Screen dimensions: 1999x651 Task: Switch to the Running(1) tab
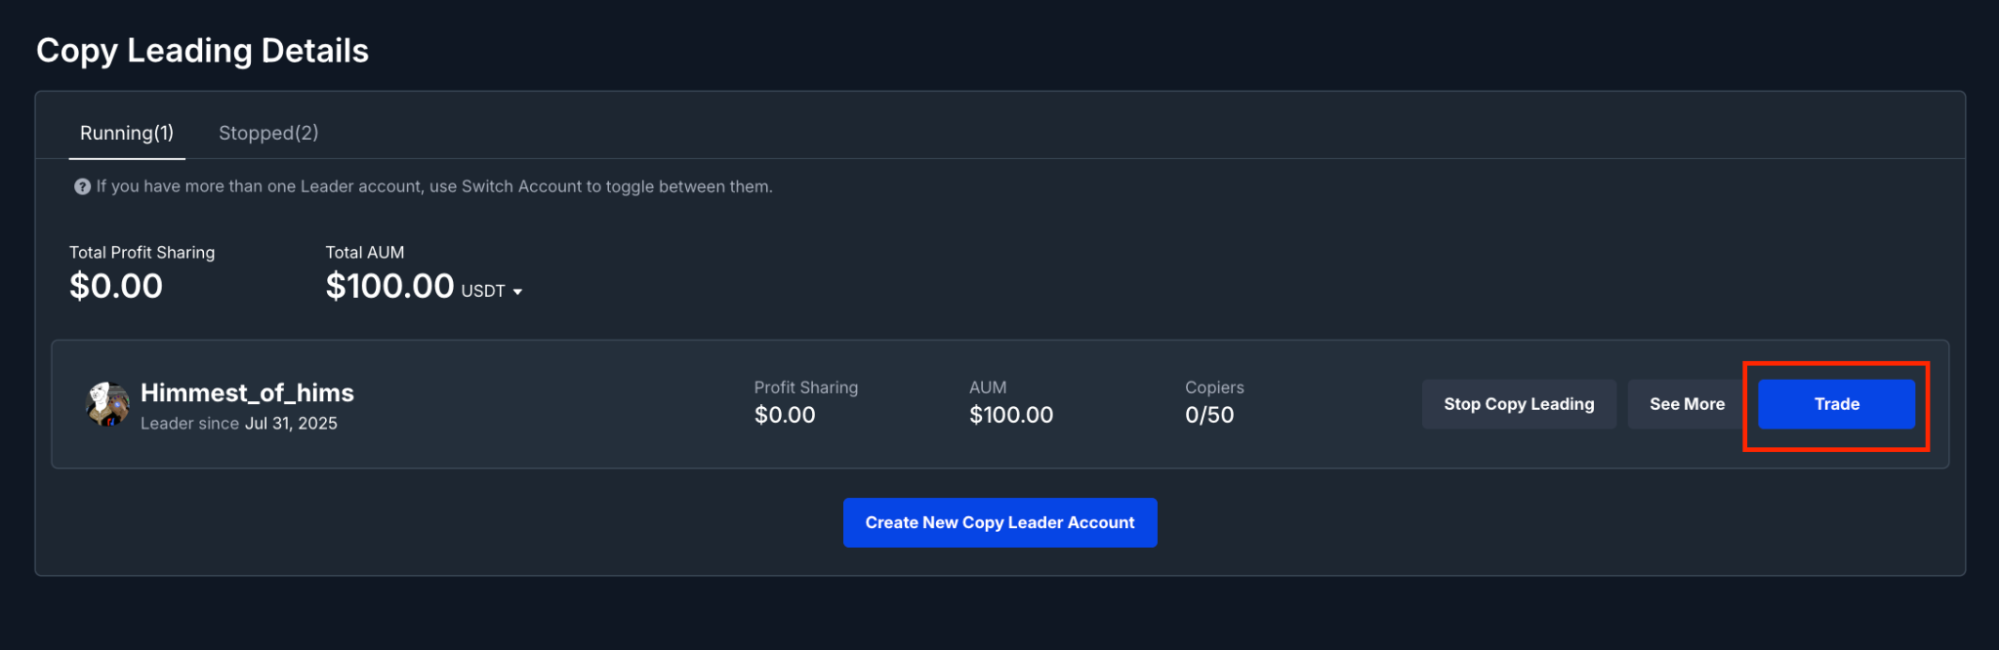127,133
